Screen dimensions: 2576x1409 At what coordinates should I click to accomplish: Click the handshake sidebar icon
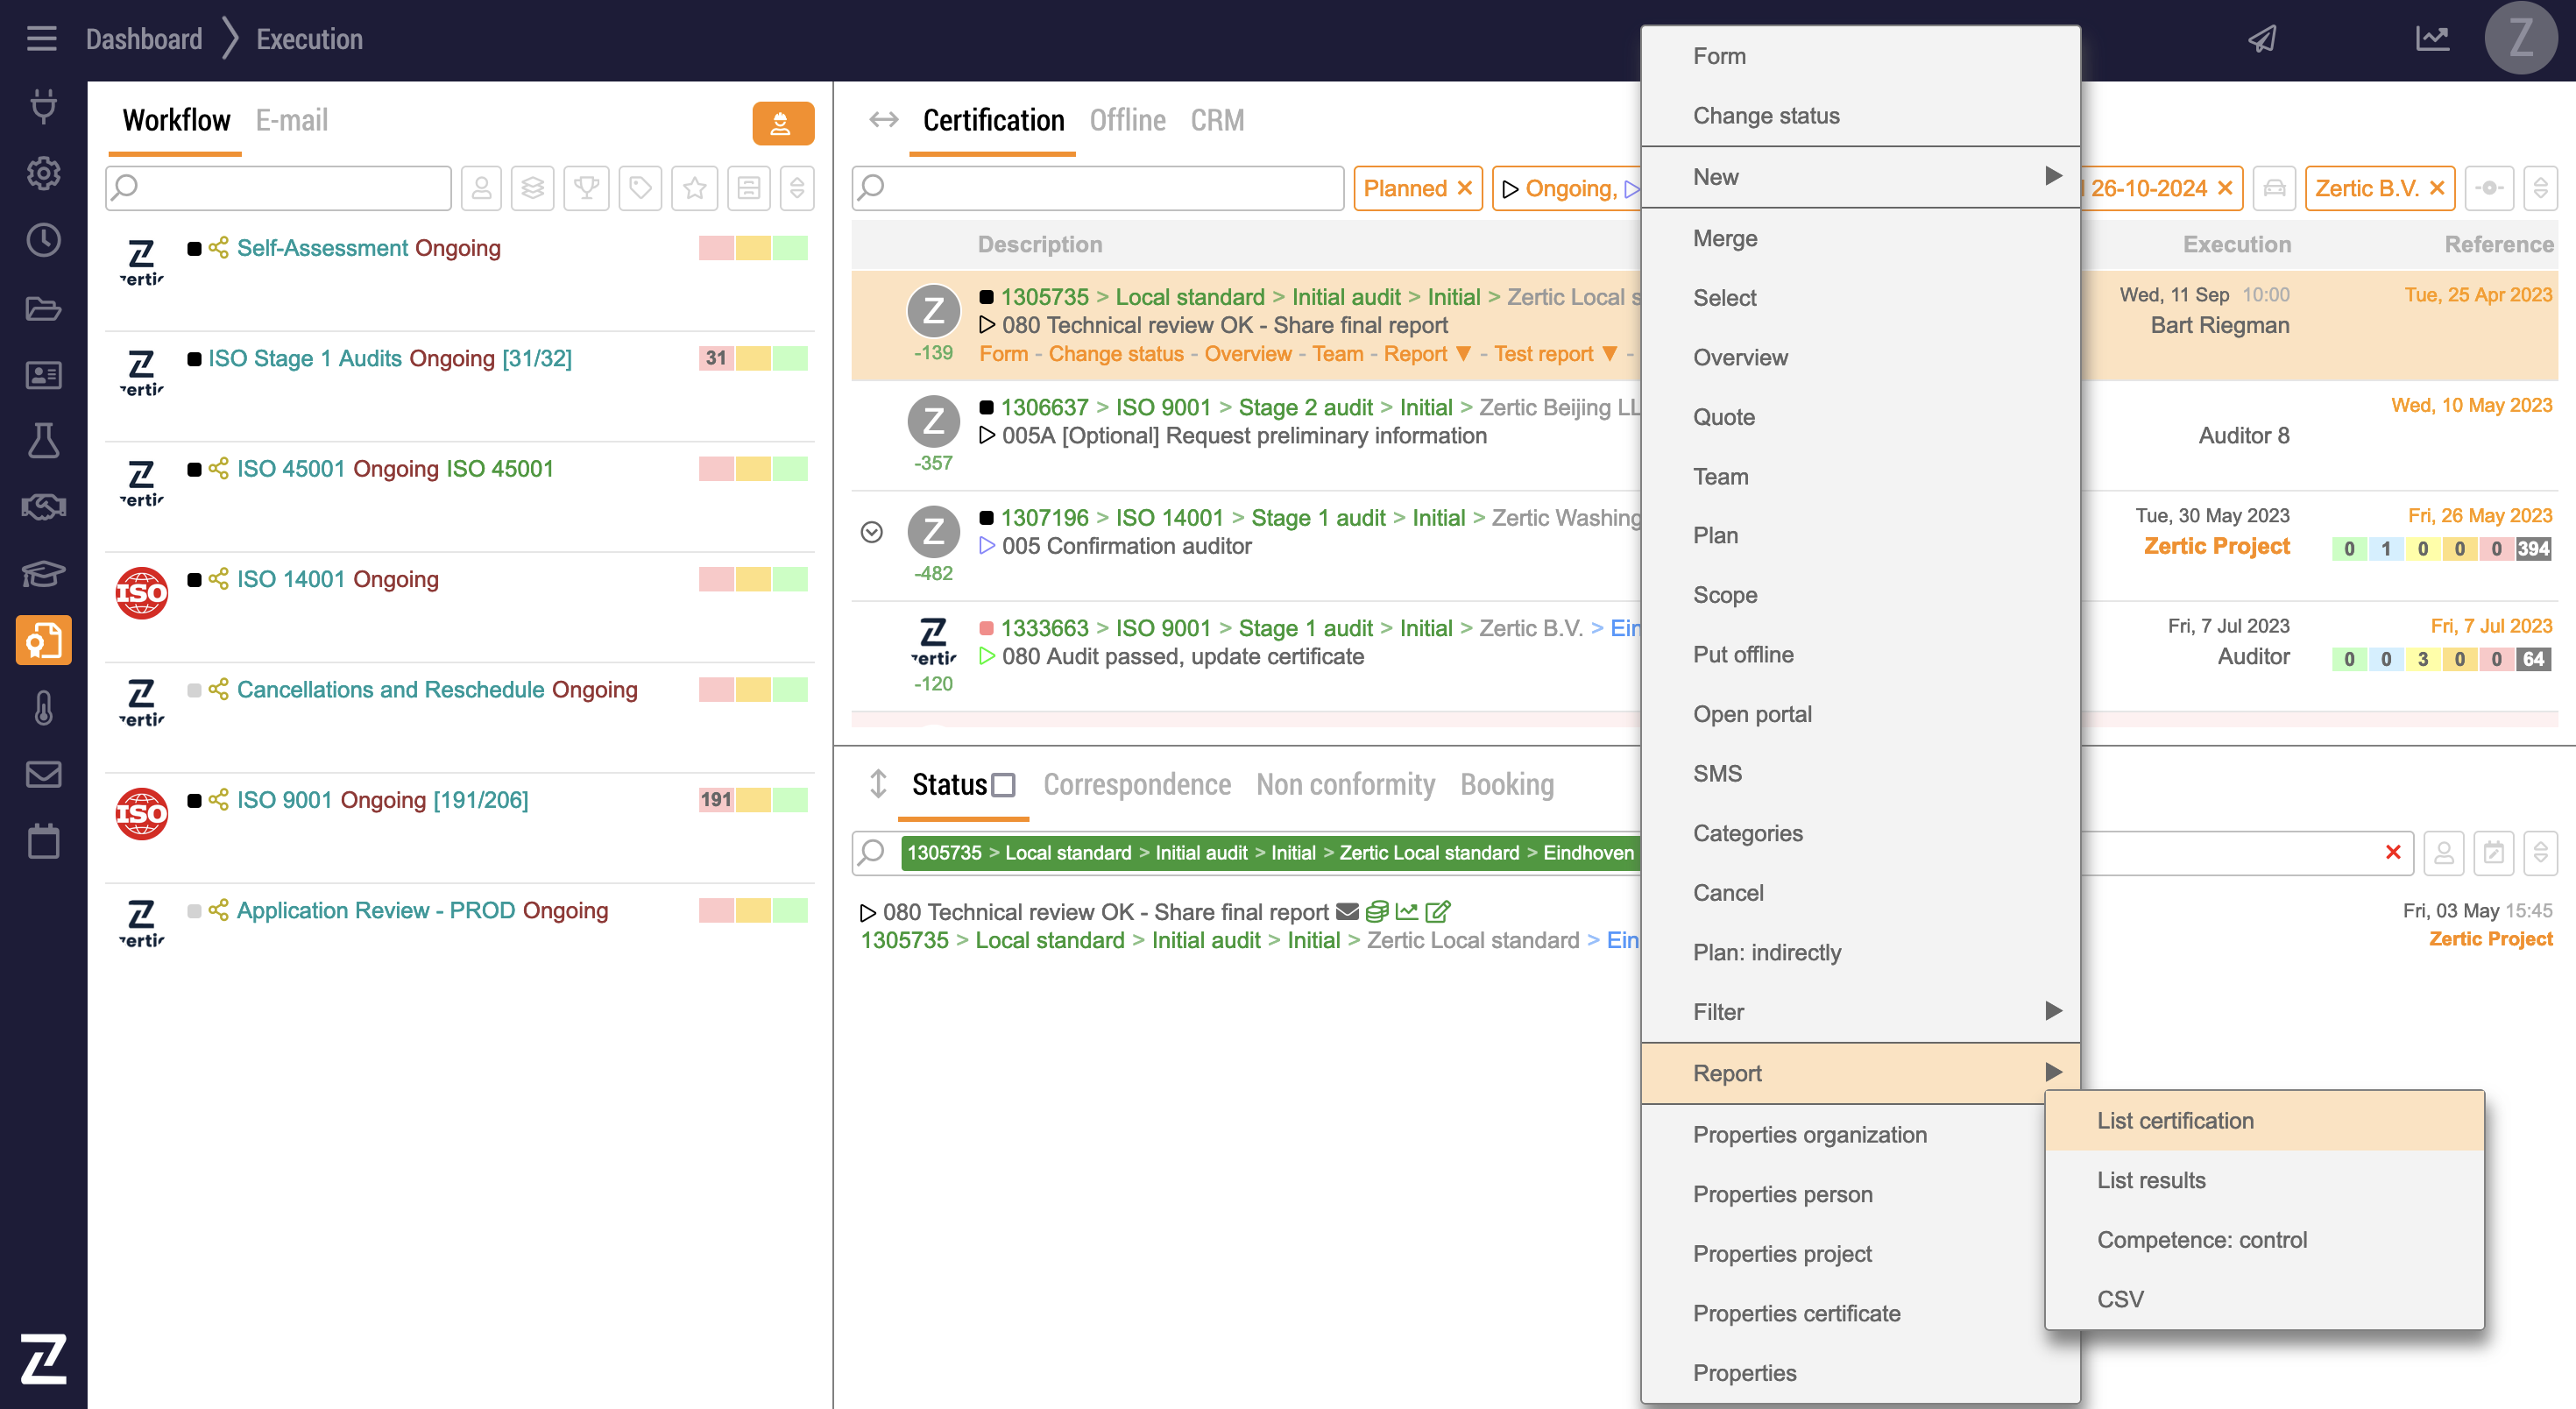pos(43,507)
